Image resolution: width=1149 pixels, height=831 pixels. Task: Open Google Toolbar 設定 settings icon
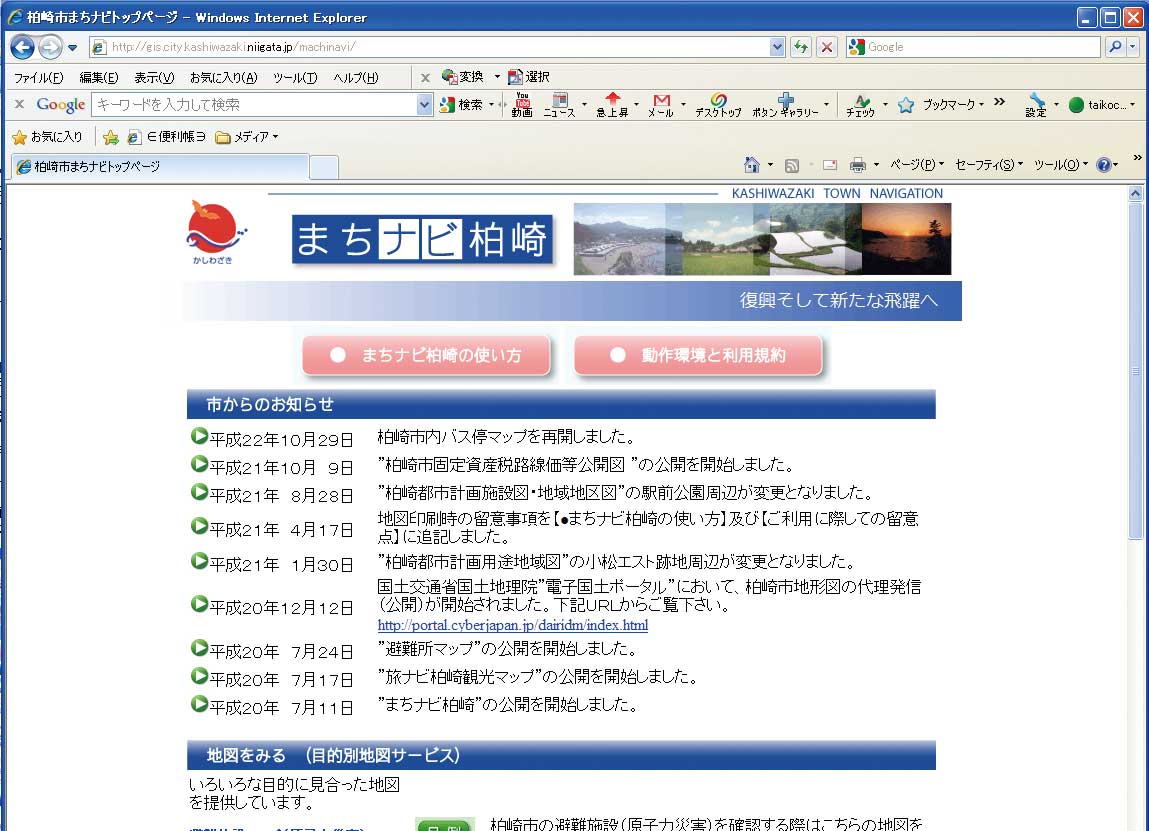click(x=1036, y=104)
